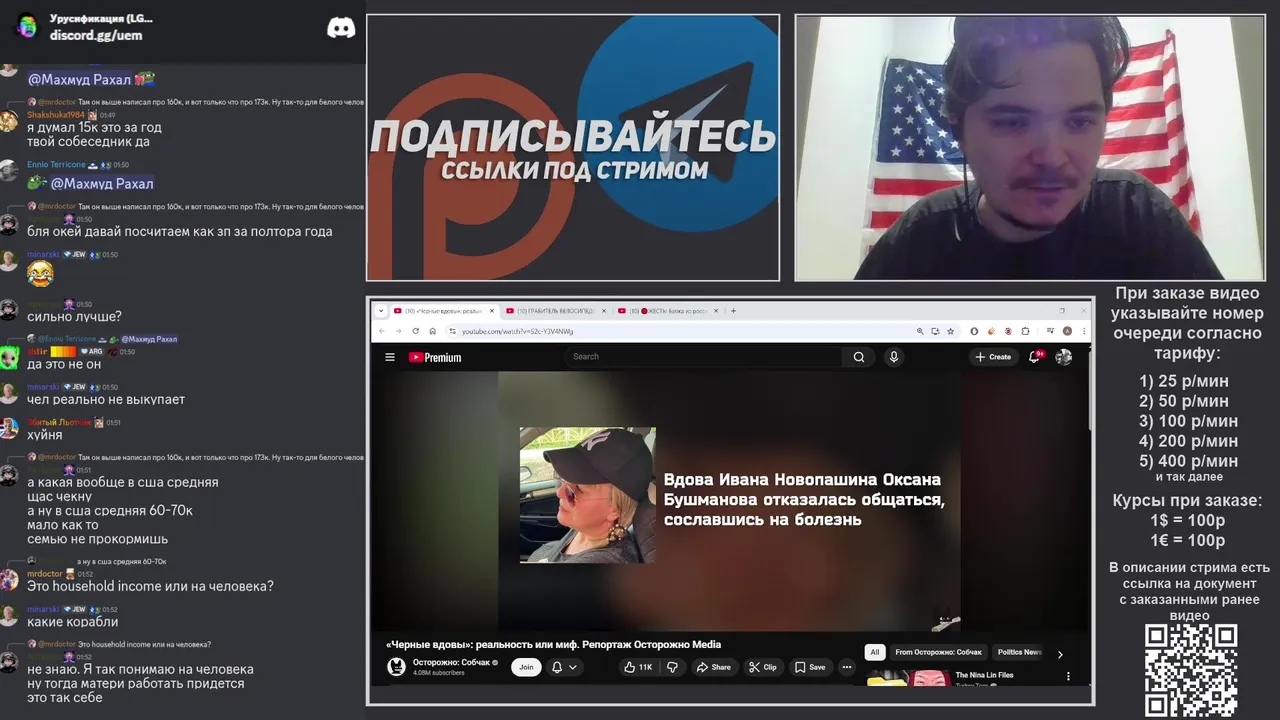Open the YouTube account avatar menu
The image size is (1280, 720).
(x=1064, y=357)
